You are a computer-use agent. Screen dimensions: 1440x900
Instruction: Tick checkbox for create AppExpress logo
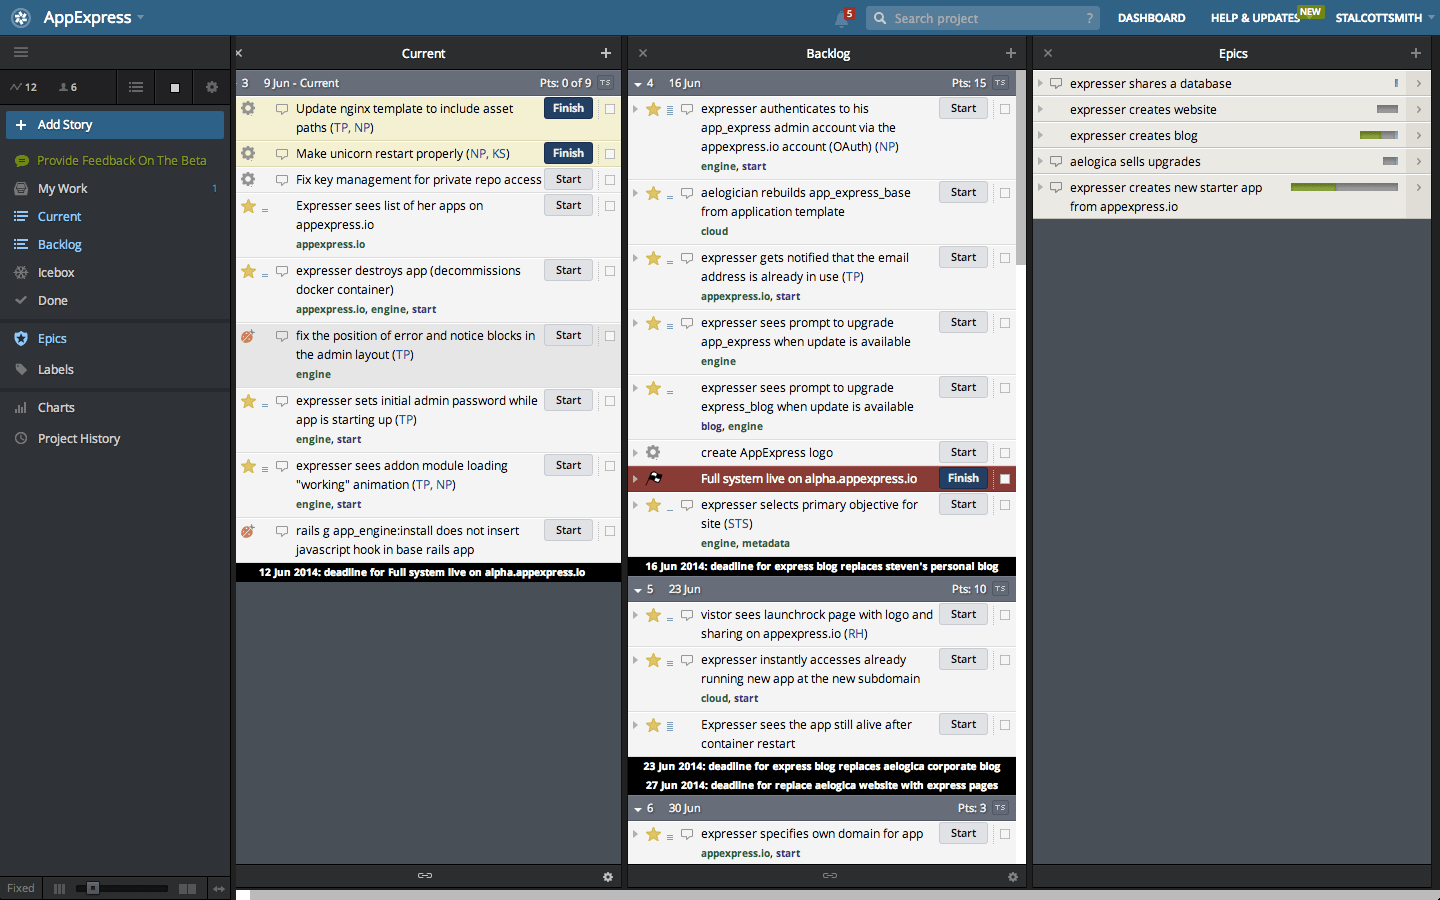(1005, 453)
